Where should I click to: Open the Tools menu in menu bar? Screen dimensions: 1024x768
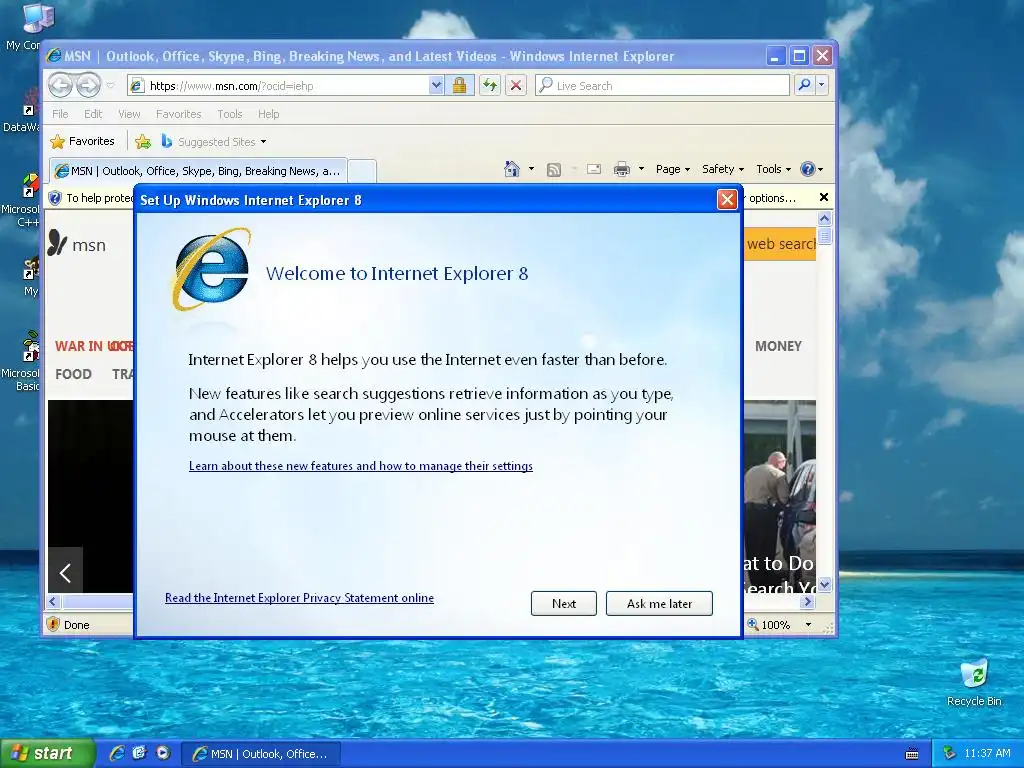coord(229,114)
